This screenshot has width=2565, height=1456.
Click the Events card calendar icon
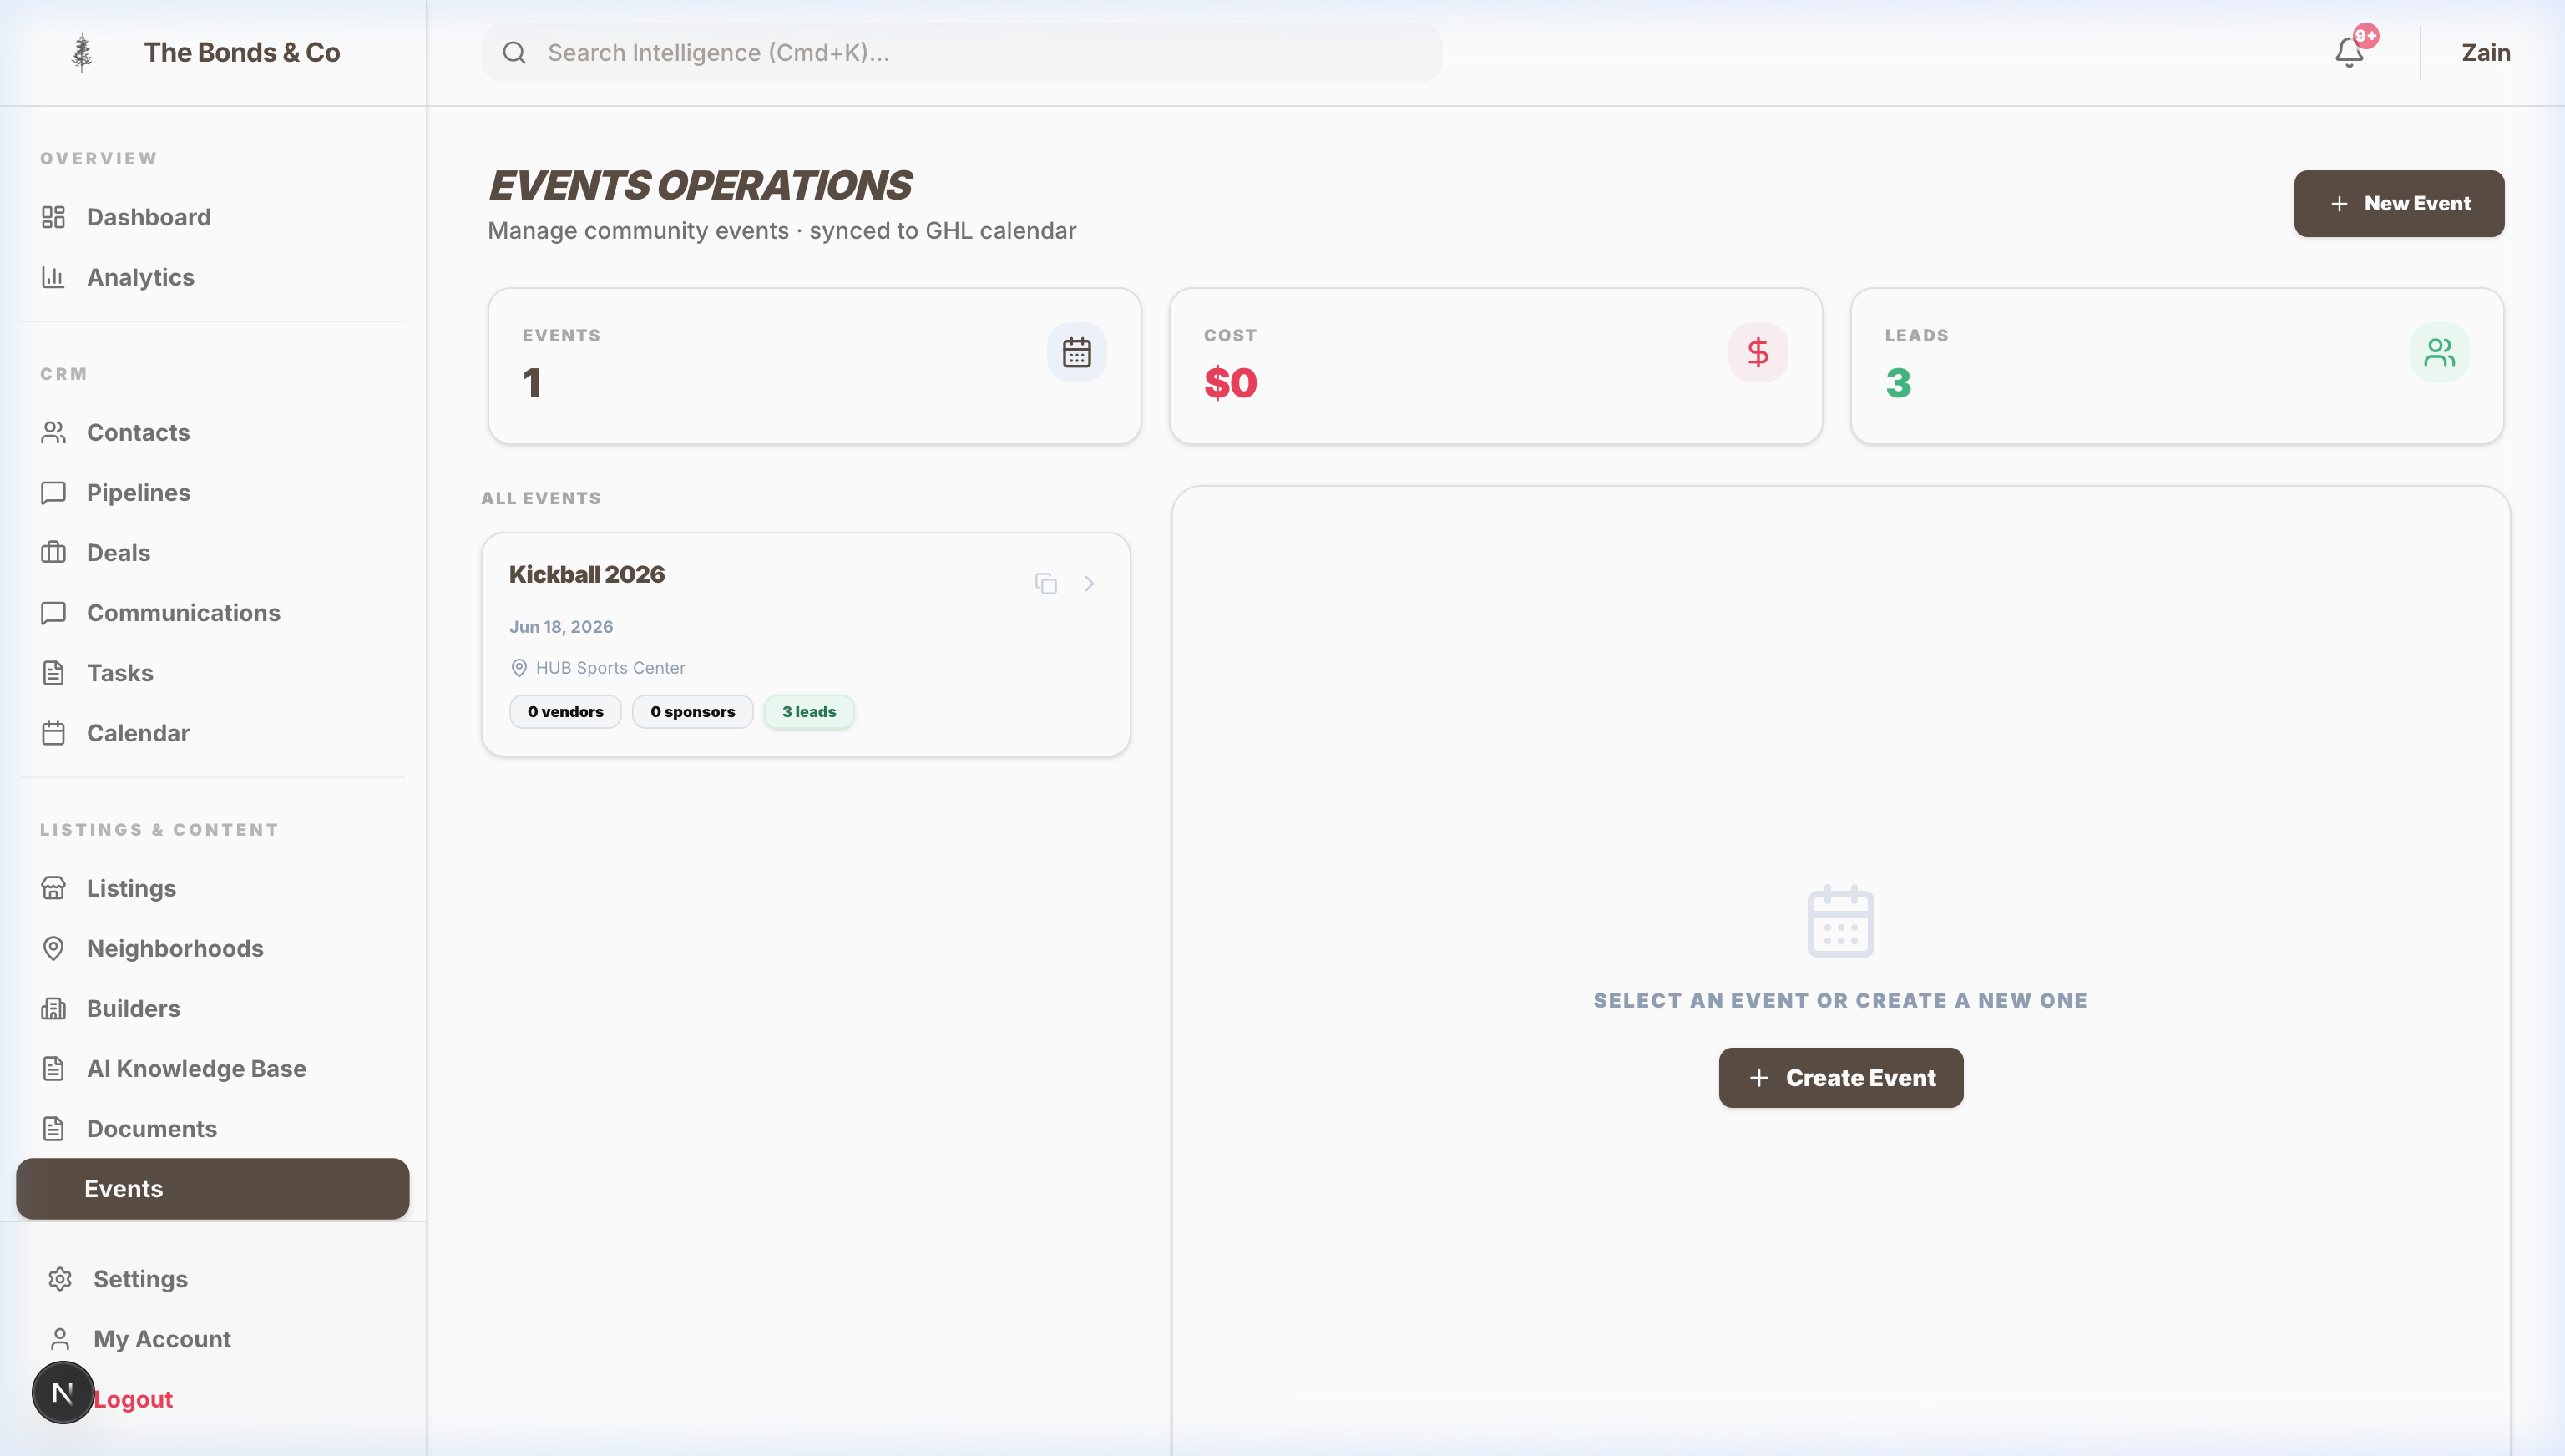point(1076,352)
